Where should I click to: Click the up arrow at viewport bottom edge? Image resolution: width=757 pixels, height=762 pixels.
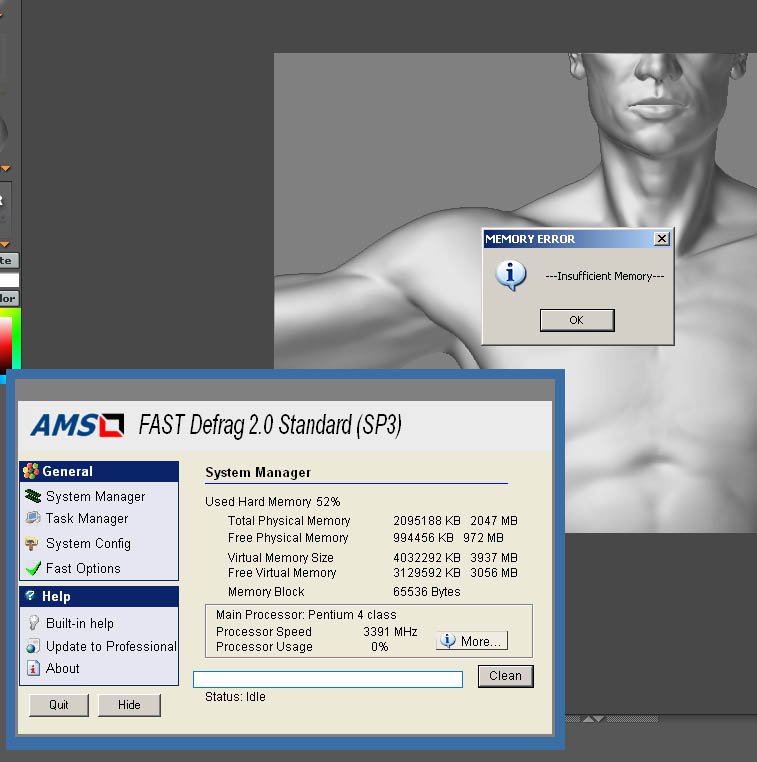[x=587, y=719]
